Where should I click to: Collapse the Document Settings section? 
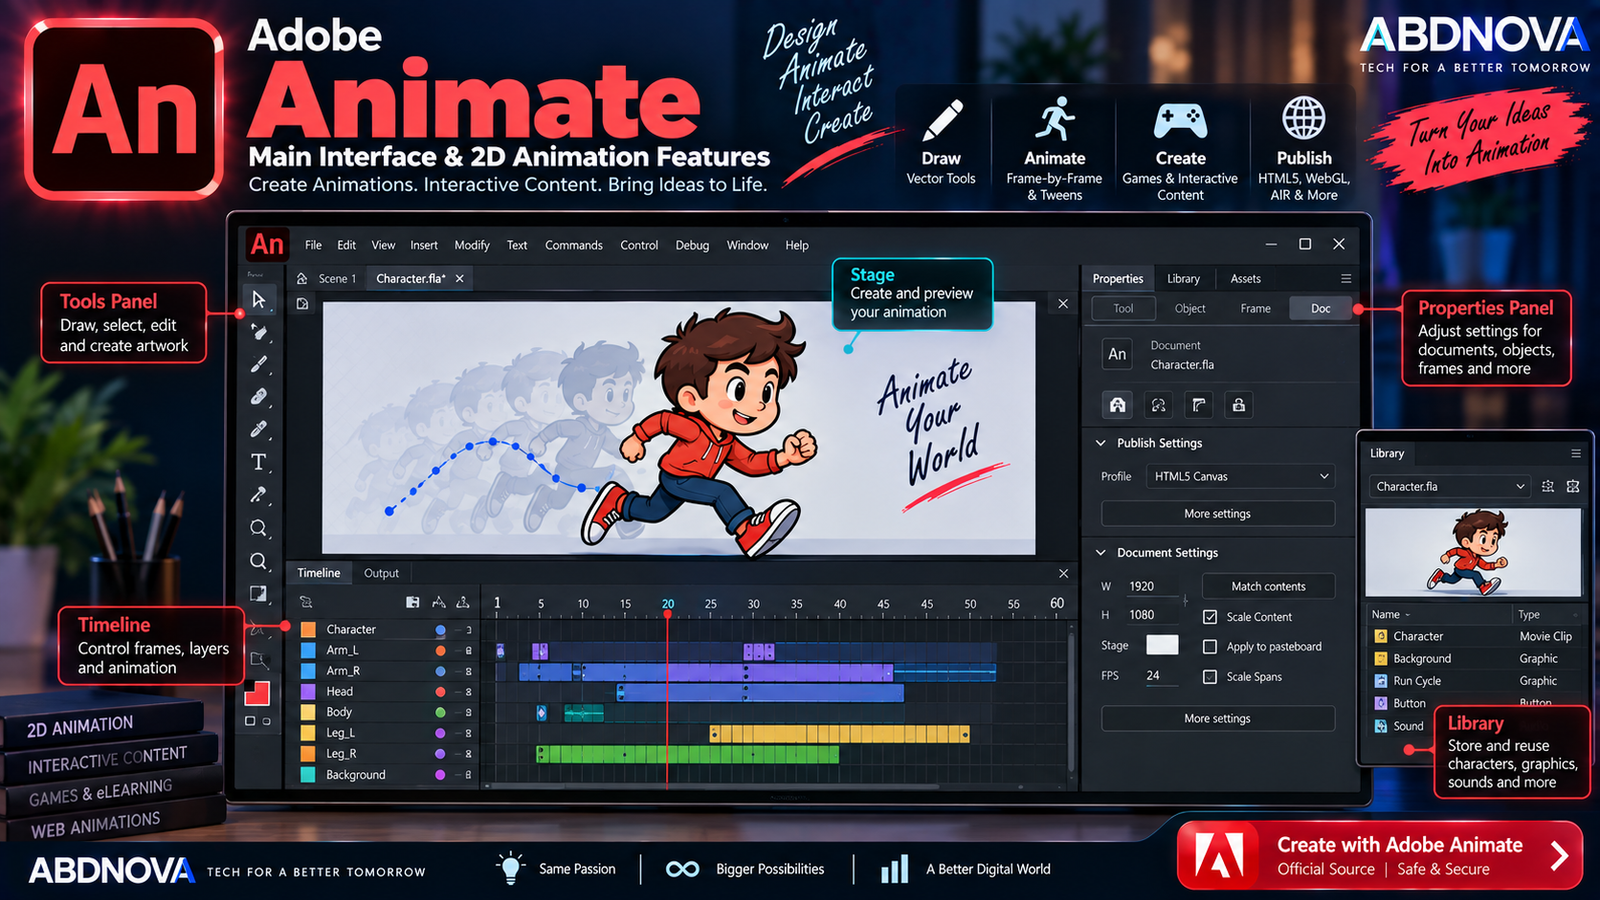click(1101, 552)
